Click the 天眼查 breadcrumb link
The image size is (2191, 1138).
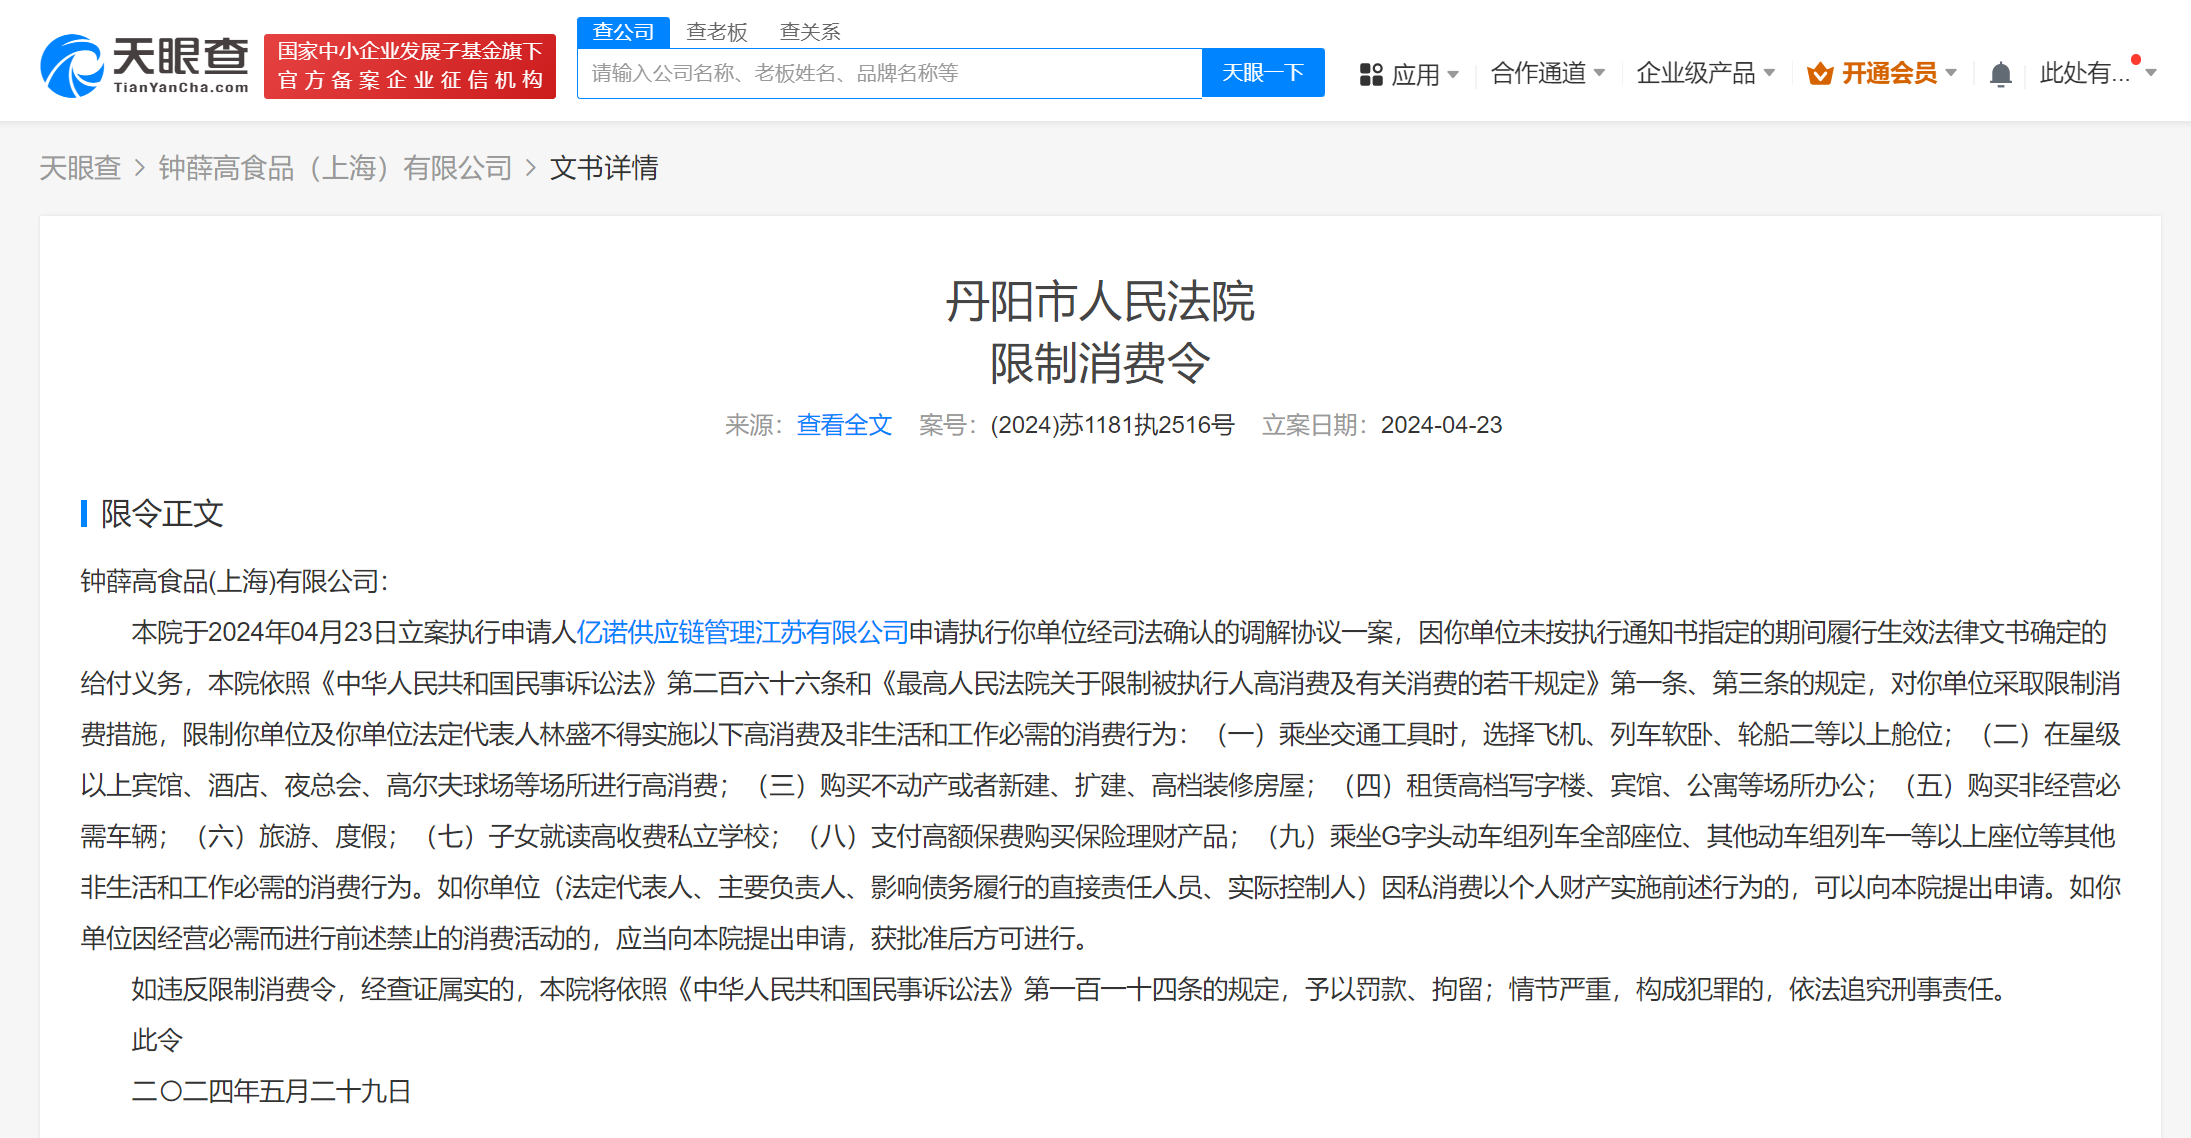[x=79, y=168]
